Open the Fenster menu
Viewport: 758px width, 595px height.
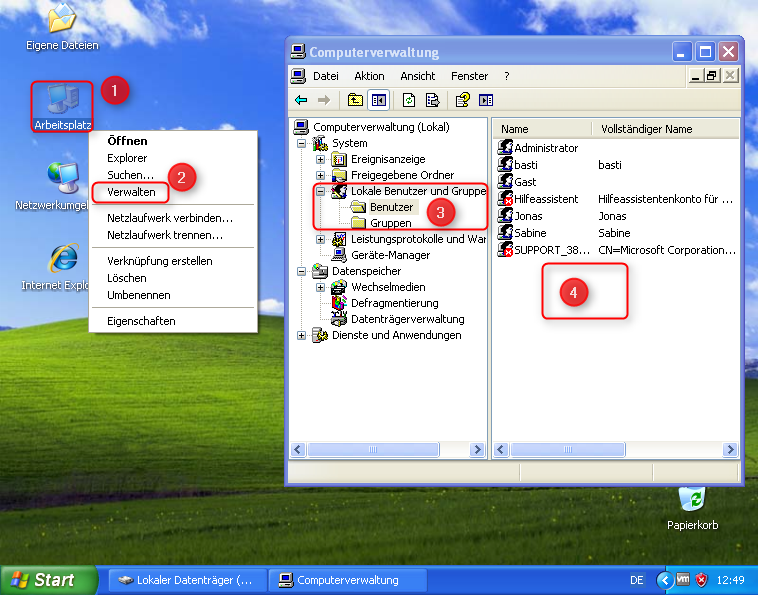(x=469, y=76)
